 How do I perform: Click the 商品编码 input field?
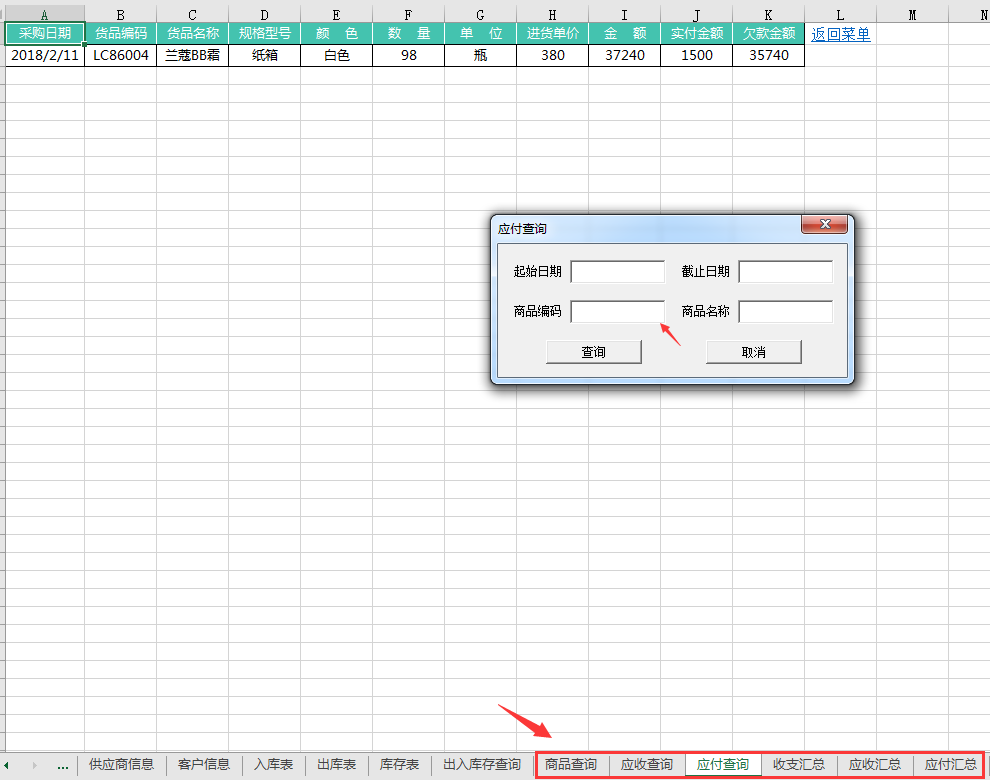(x=617, y=311)
